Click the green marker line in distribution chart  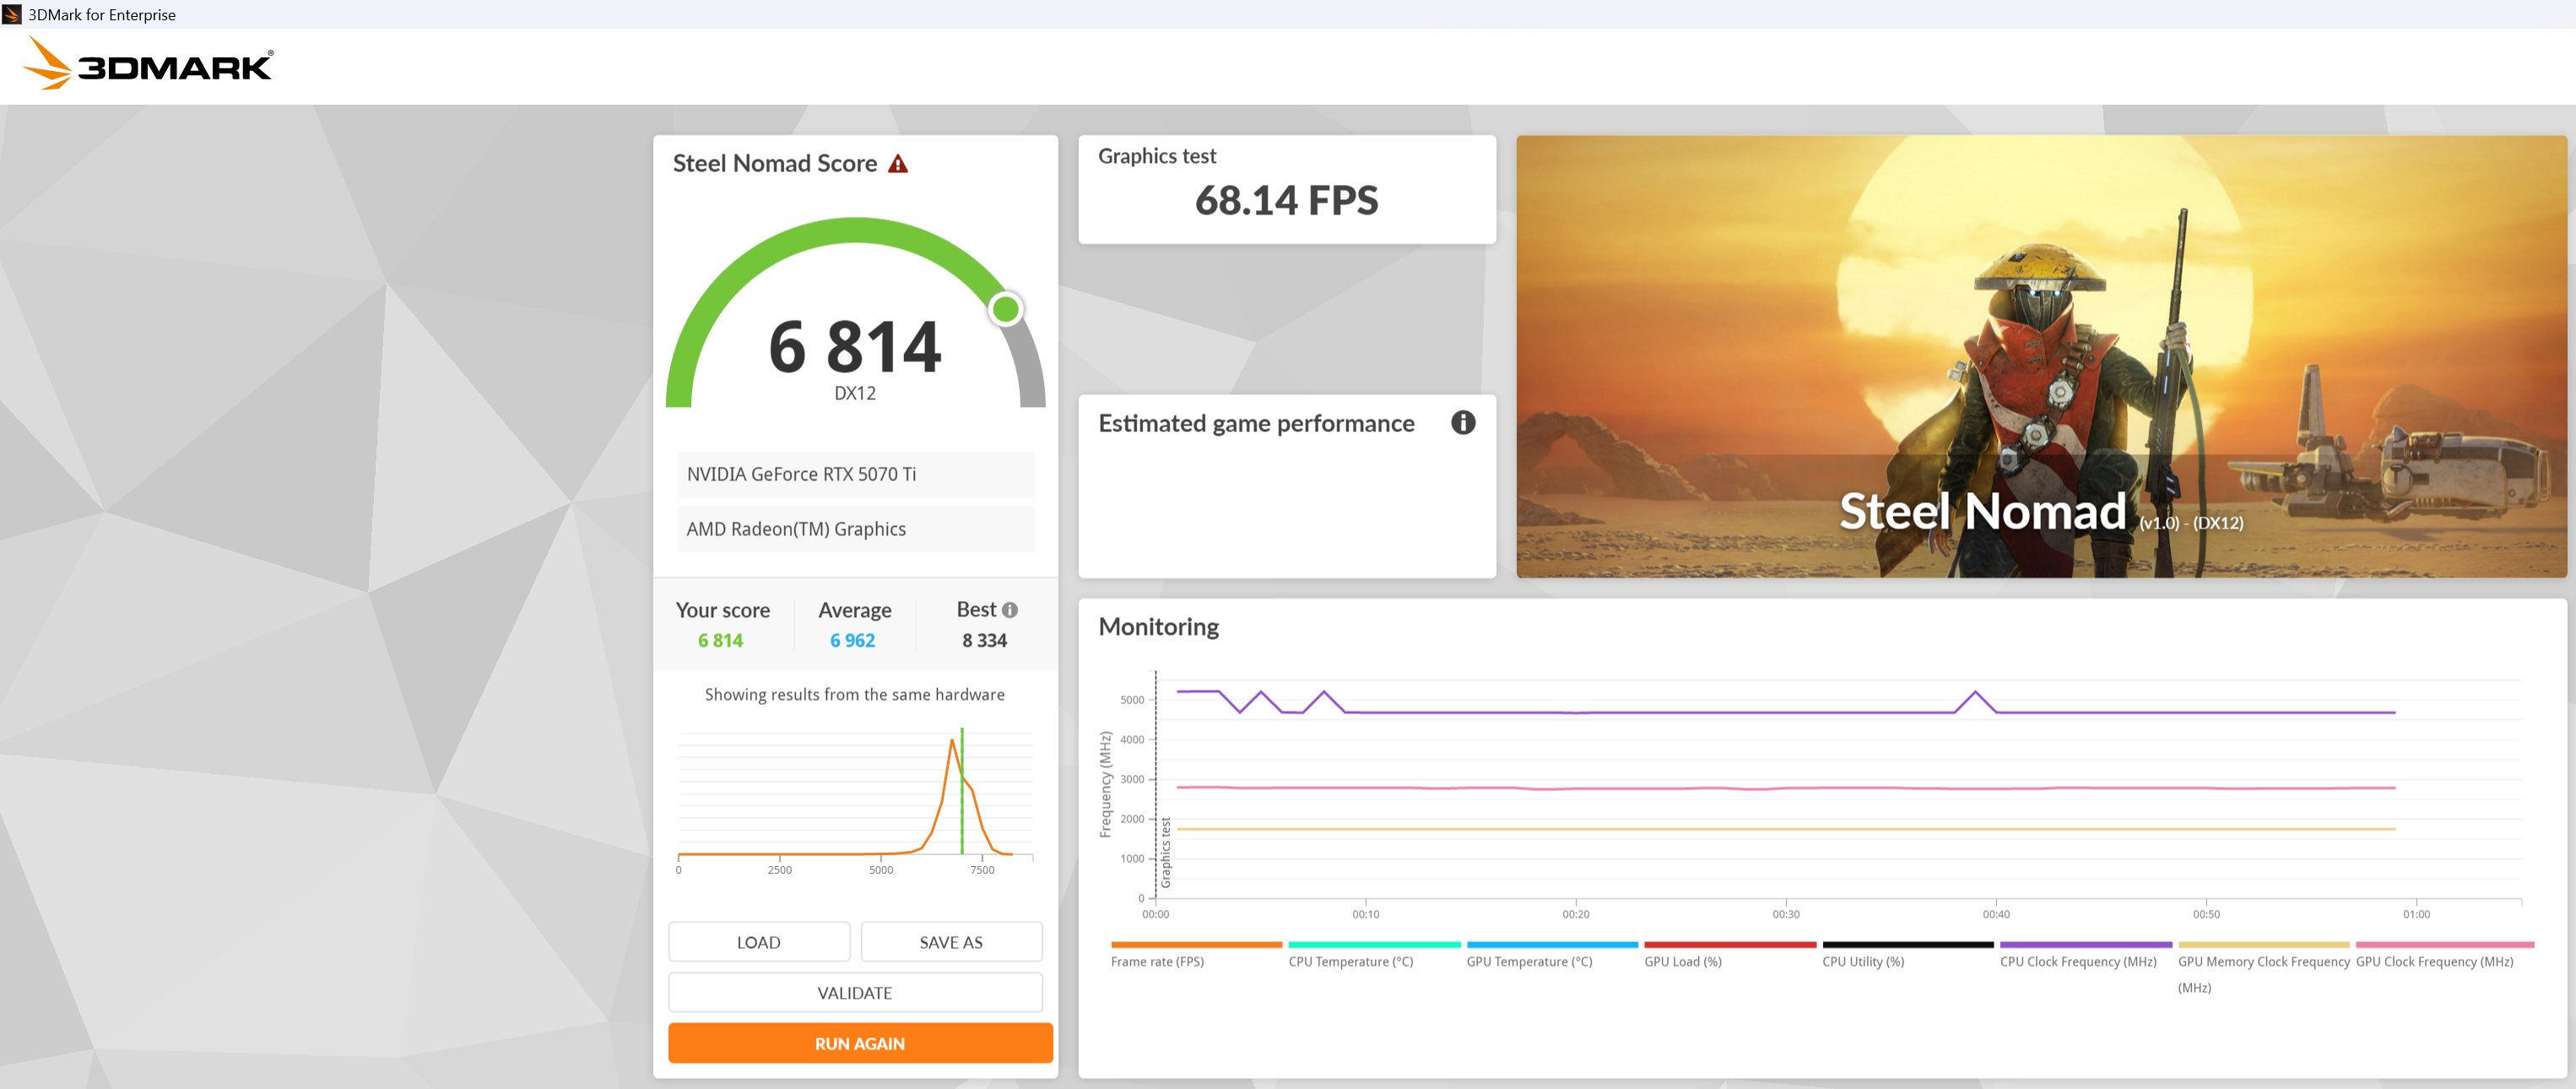[962, 790]
